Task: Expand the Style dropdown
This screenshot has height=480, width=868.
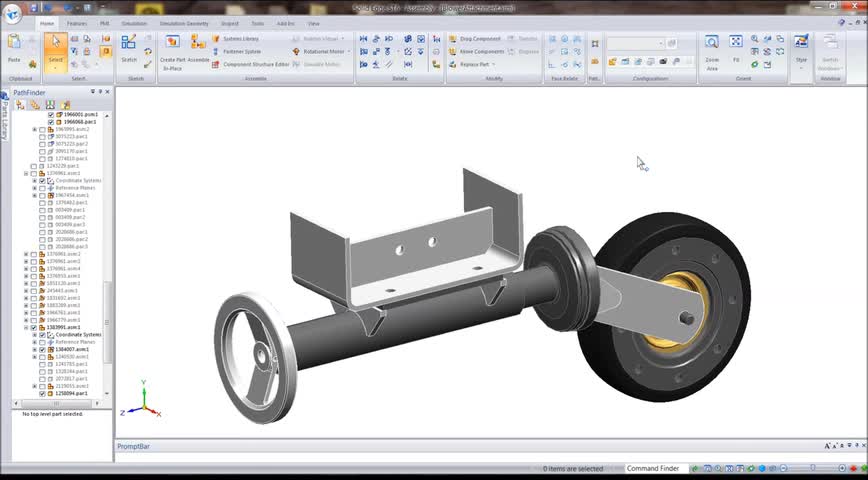Action: 801,68
